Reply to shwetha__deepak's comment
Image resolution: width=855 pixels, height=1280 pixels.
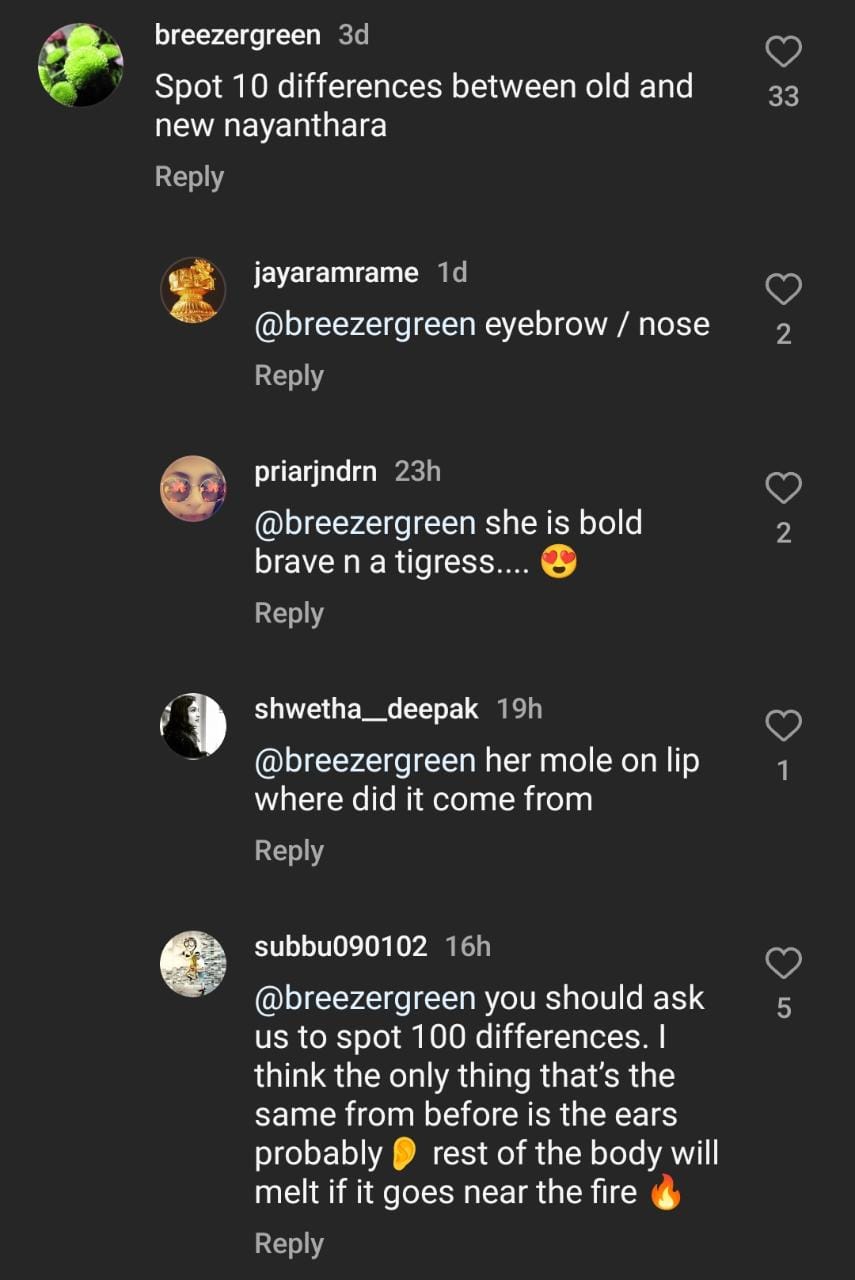(289, 851)
